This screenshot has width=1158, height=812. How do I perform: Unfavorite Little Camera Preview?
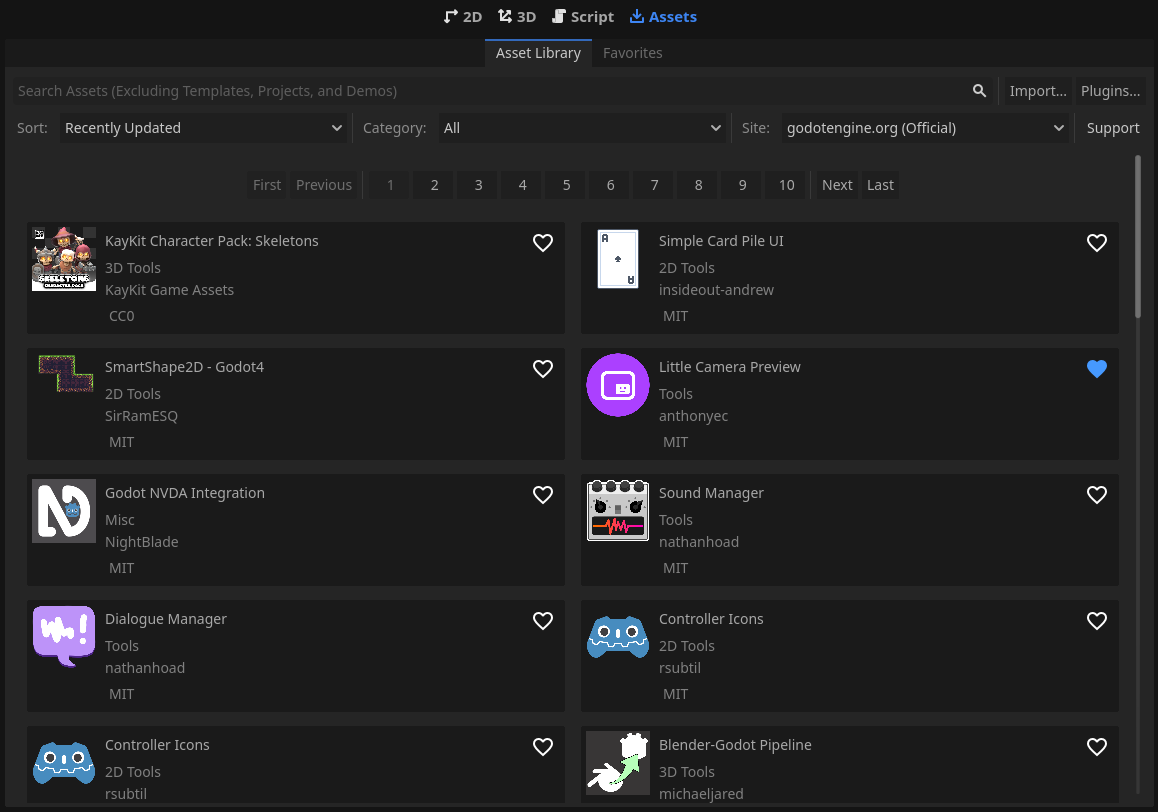pos(1097,369)
